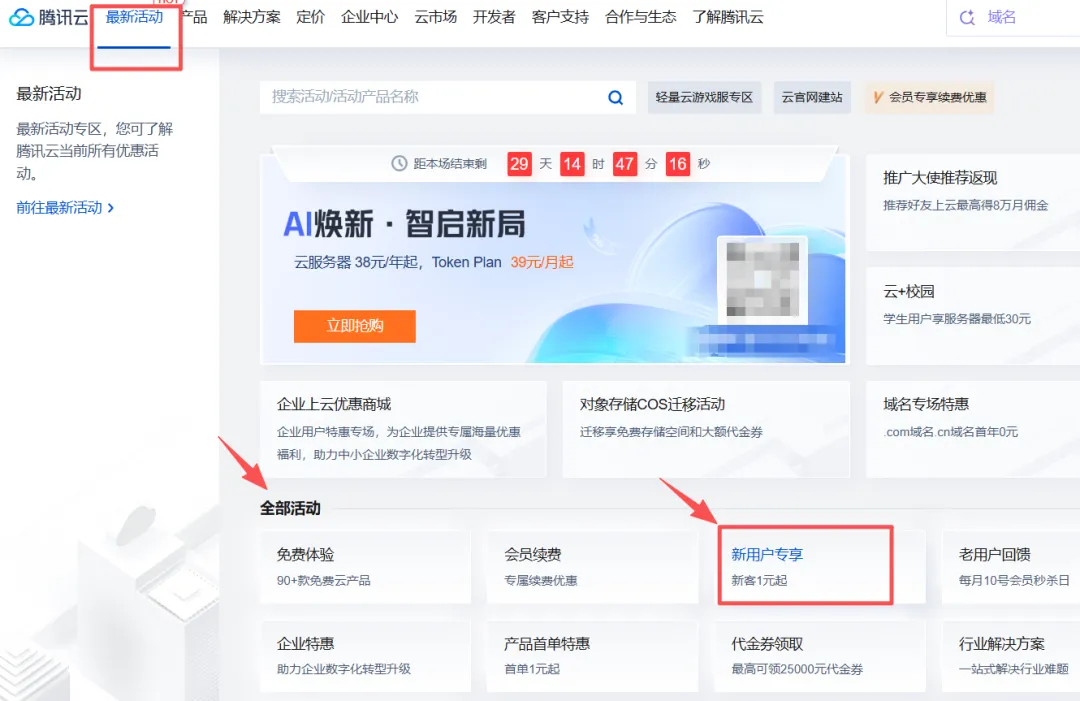
Task: Open the 企业特惠 activity card
Action: [x=366, y=656]
